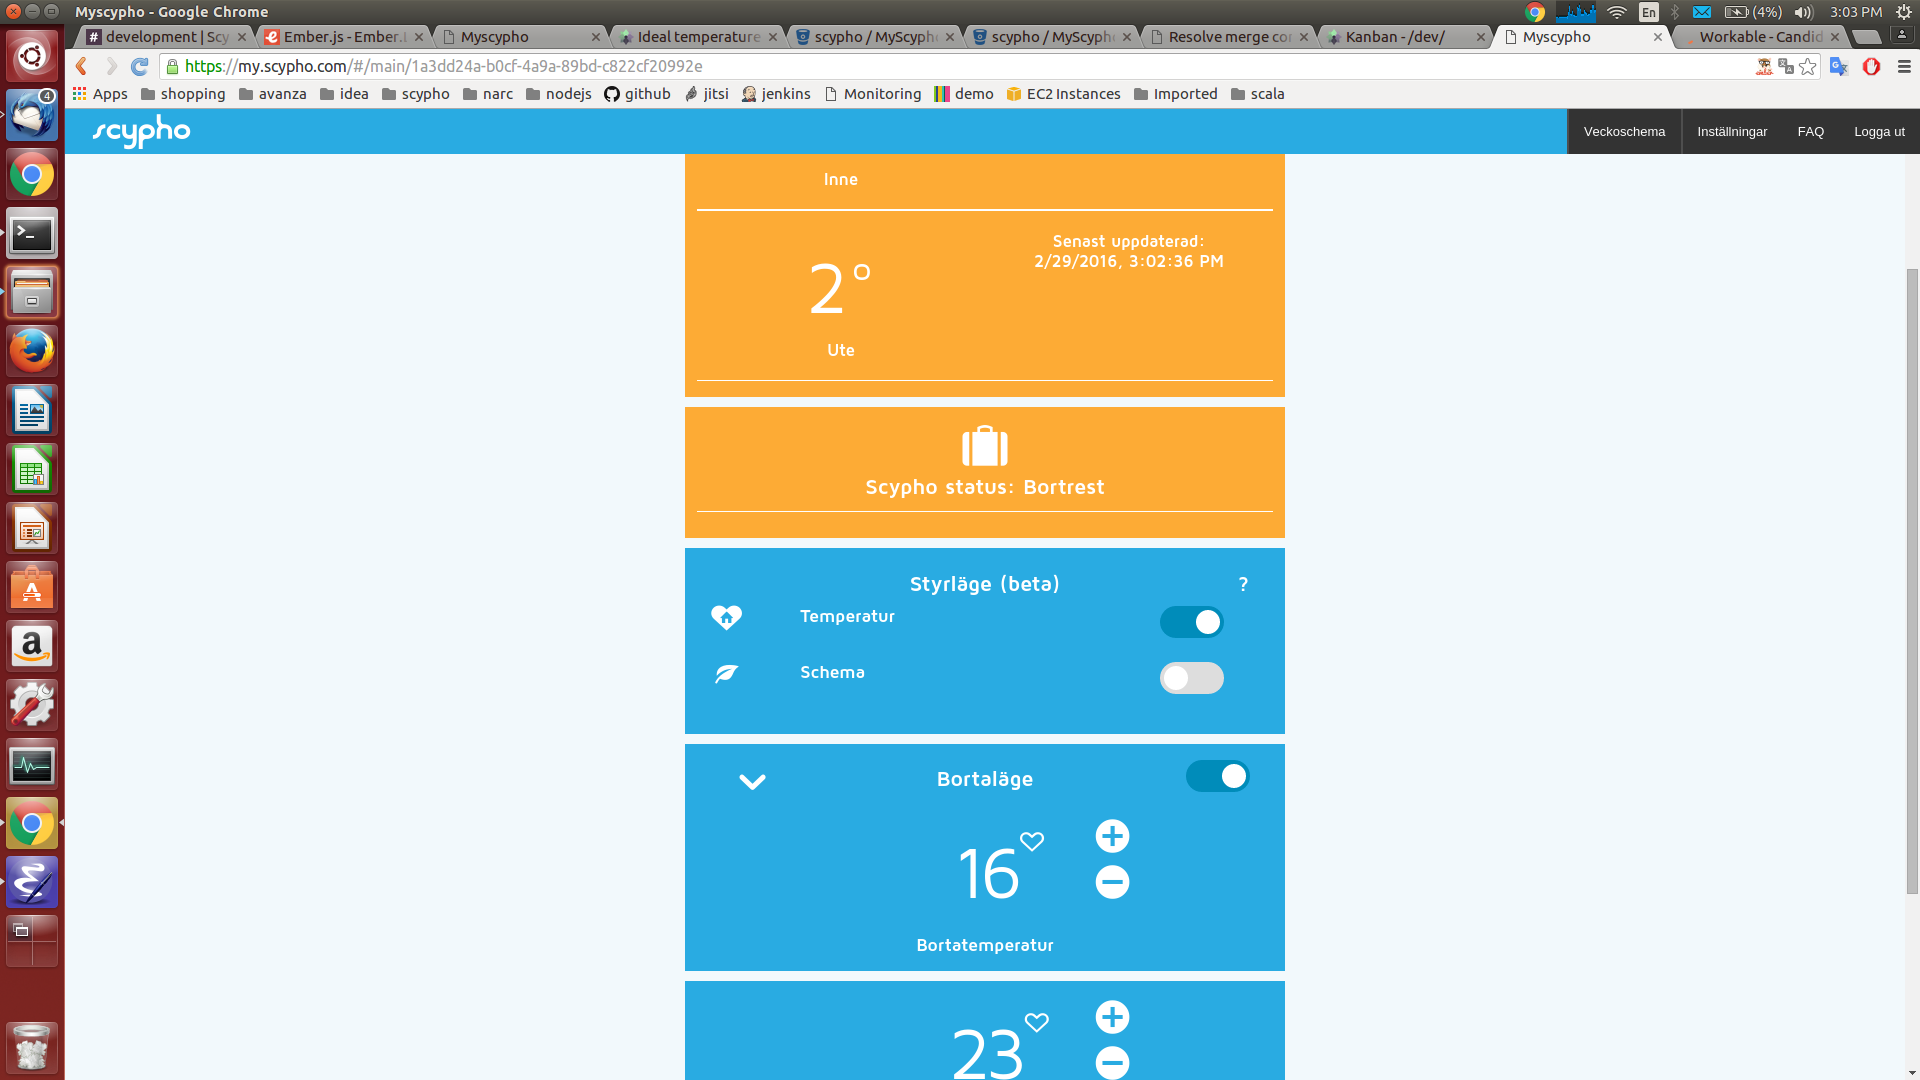Viewport: 1920px width, 1080px height.
Task: Bookmark this page with star icon
Action: pyautogui.click(x=1808, y=66)
